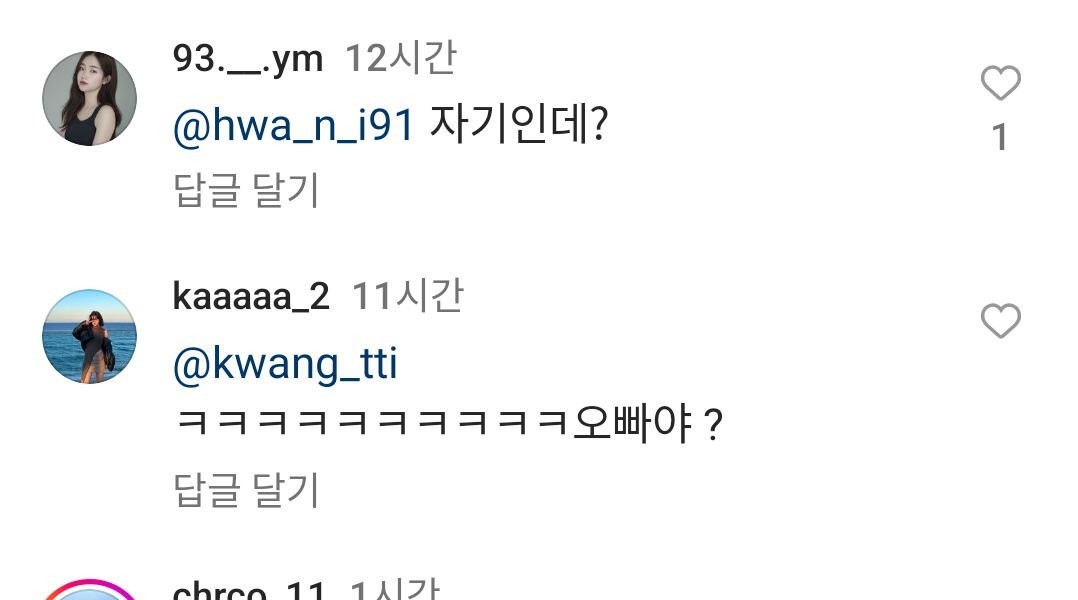Select the comment text ending in 오빠야?
Viewport: 1078px width, 600px height.
(449, 423)
